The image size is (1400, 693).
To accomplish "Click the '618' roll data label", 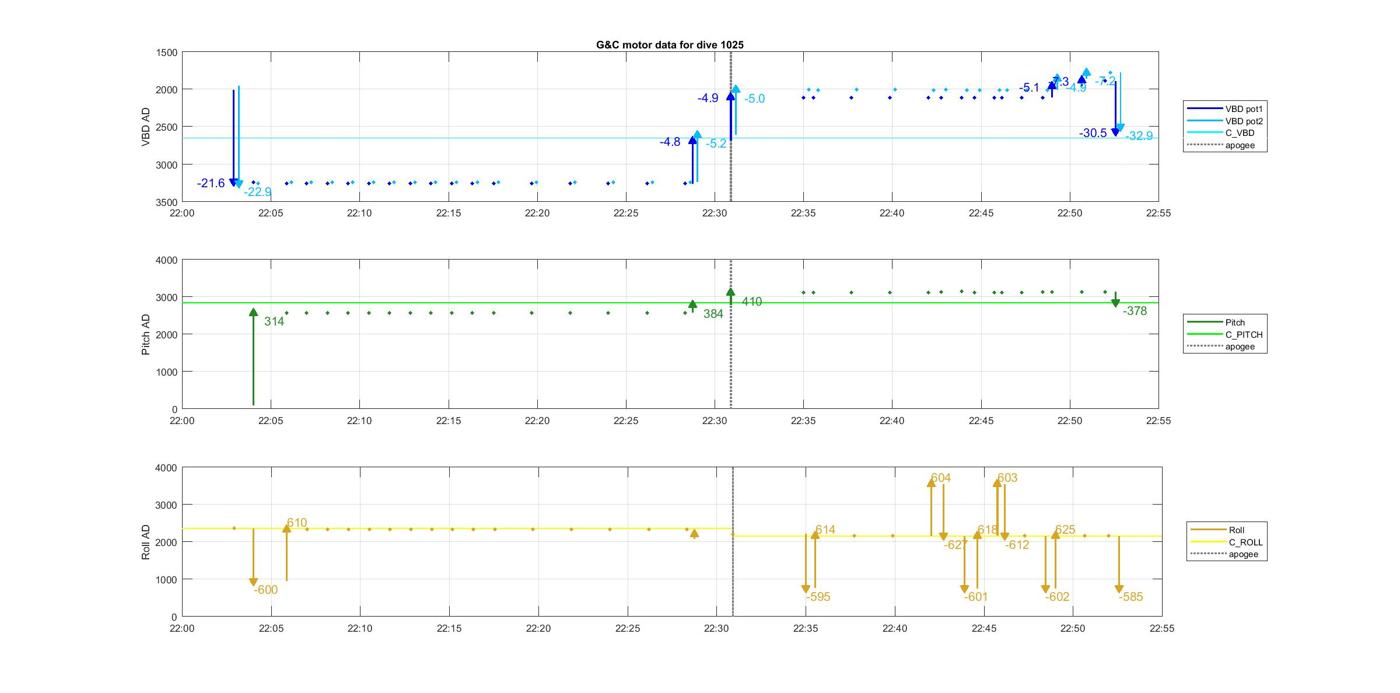I will pyautogui.click(x=988, y=530).
